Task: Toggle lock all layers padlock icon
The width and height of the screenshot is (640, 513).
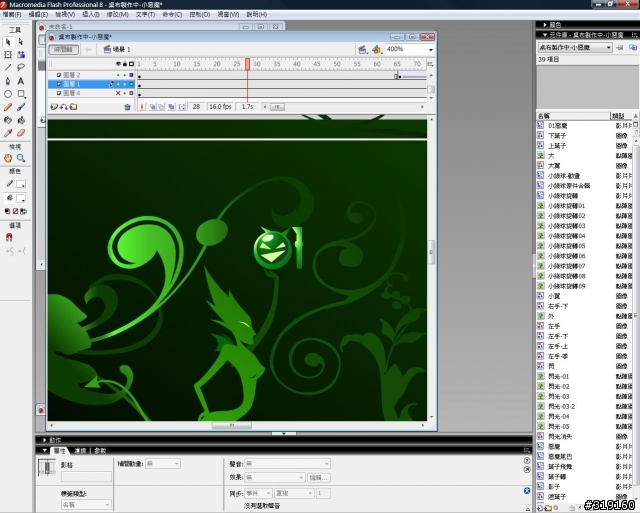Action: point(124,64)
